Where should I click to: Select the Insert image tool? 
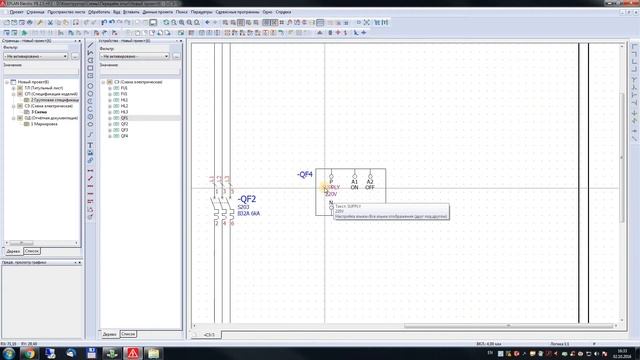(91, 153)
